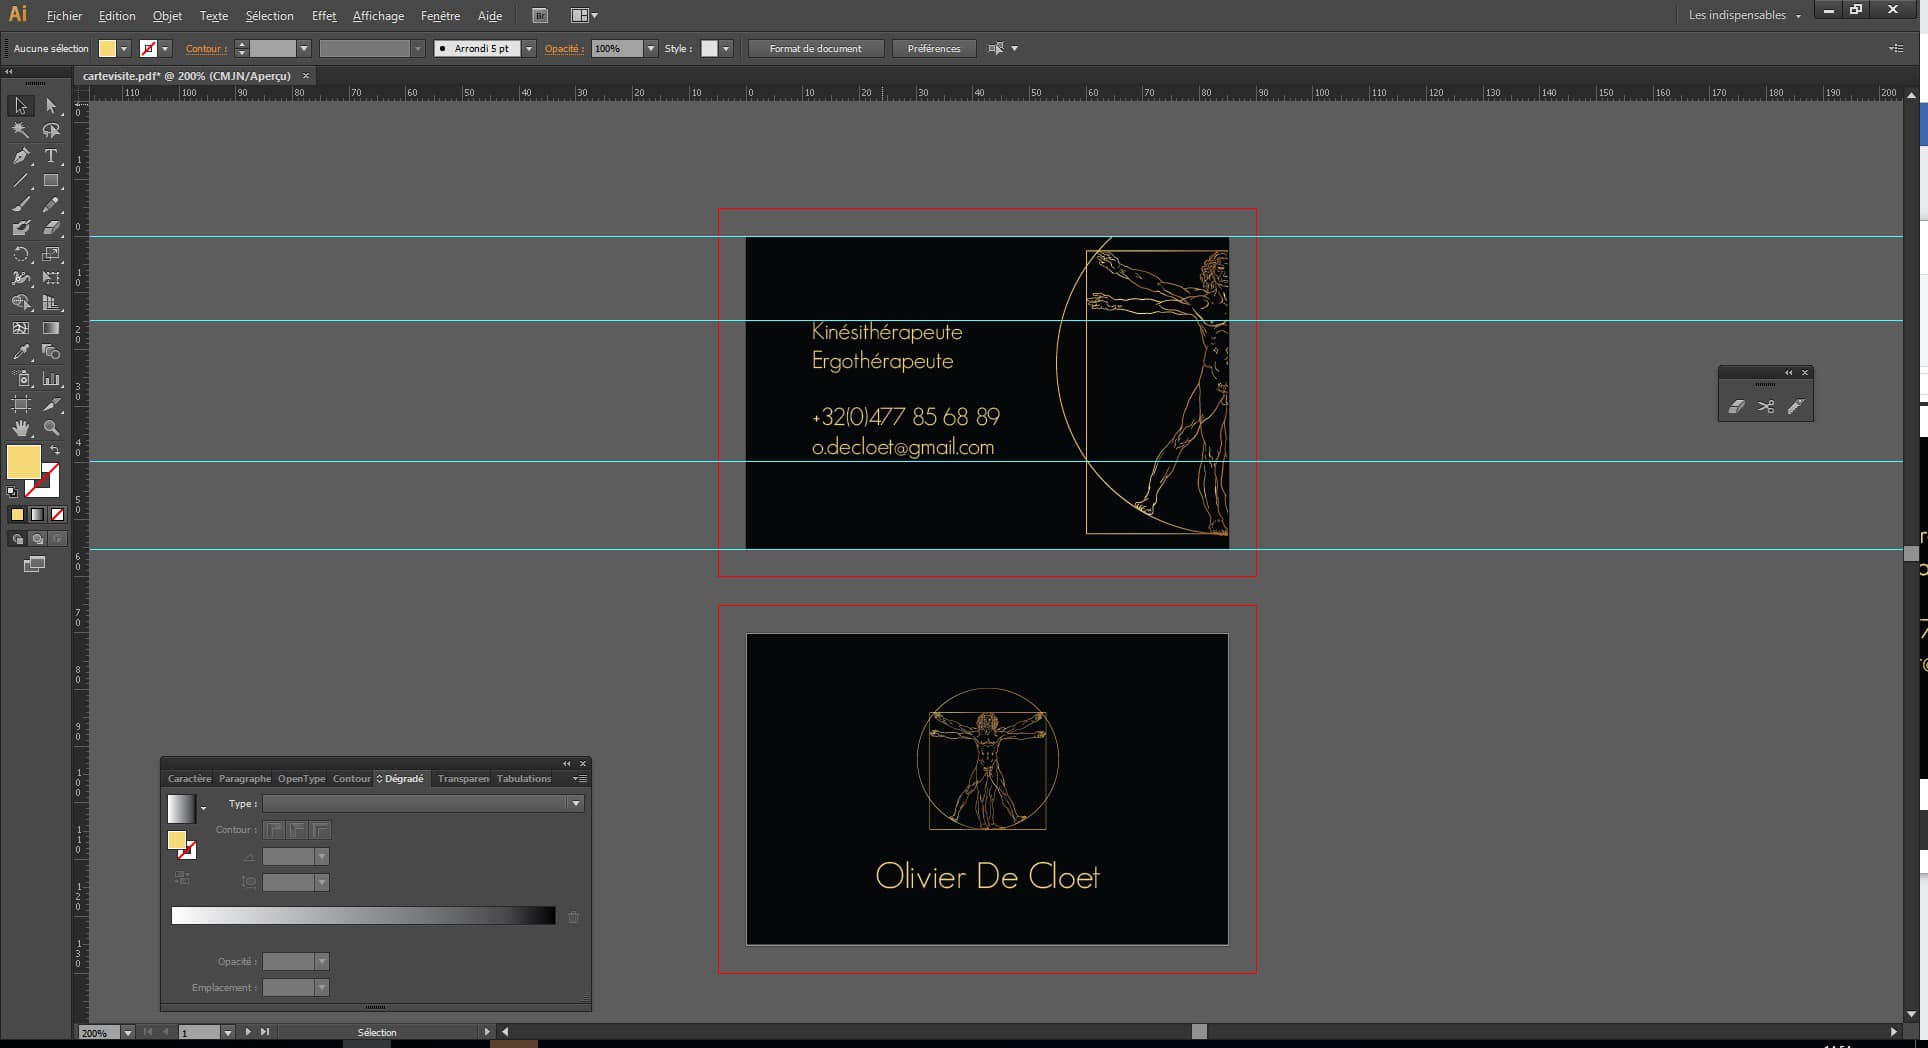Select the Pen tool

21,156
